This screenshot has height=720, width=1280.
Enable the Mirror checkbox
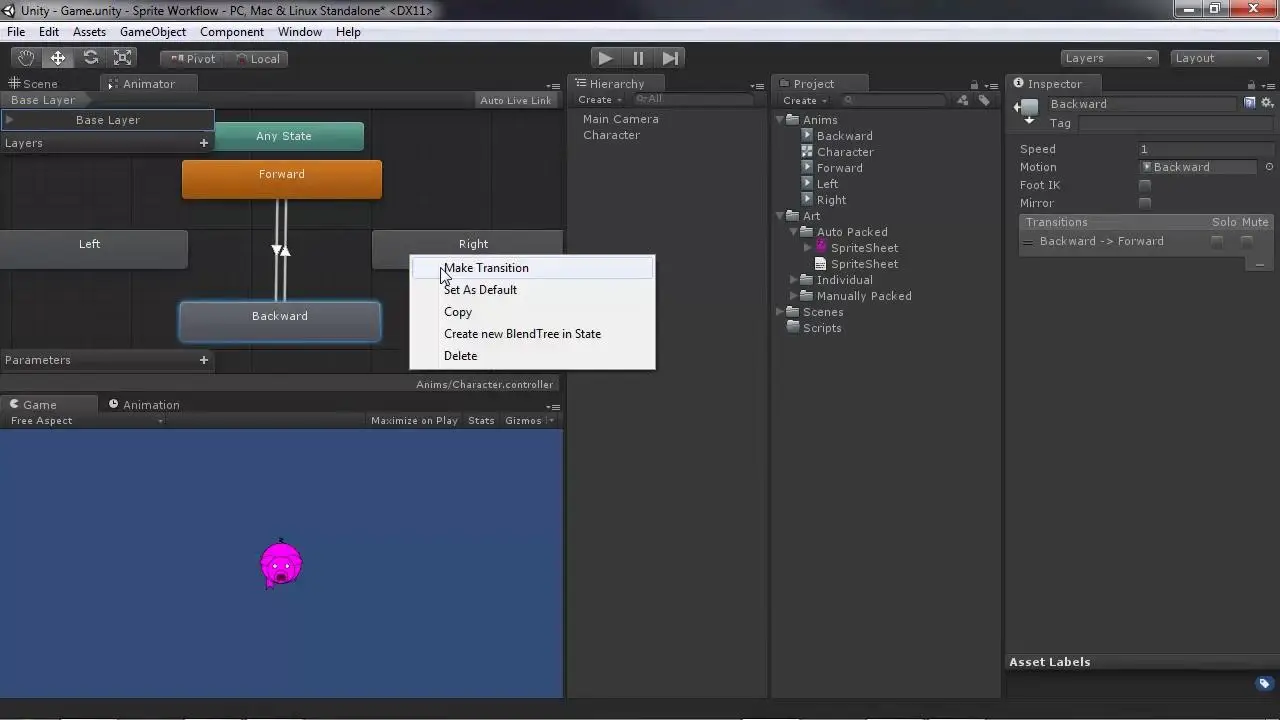[1145, 203]
